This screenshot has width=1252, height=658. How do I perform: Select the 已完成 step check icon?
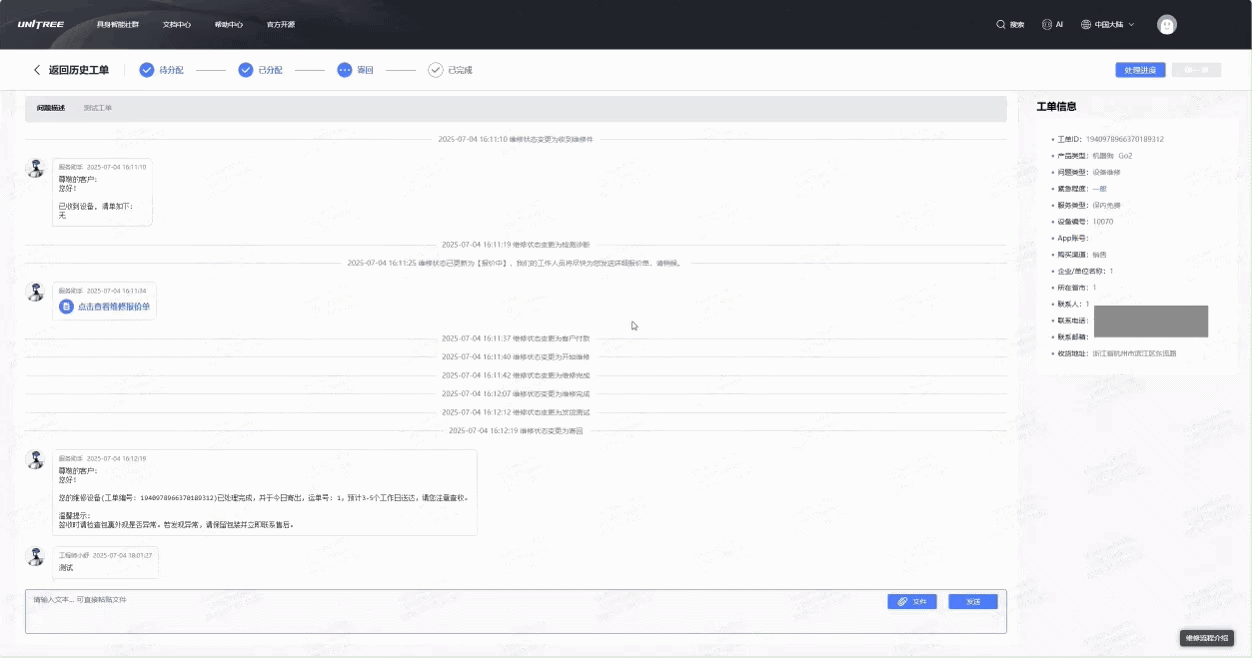(435, 70)
